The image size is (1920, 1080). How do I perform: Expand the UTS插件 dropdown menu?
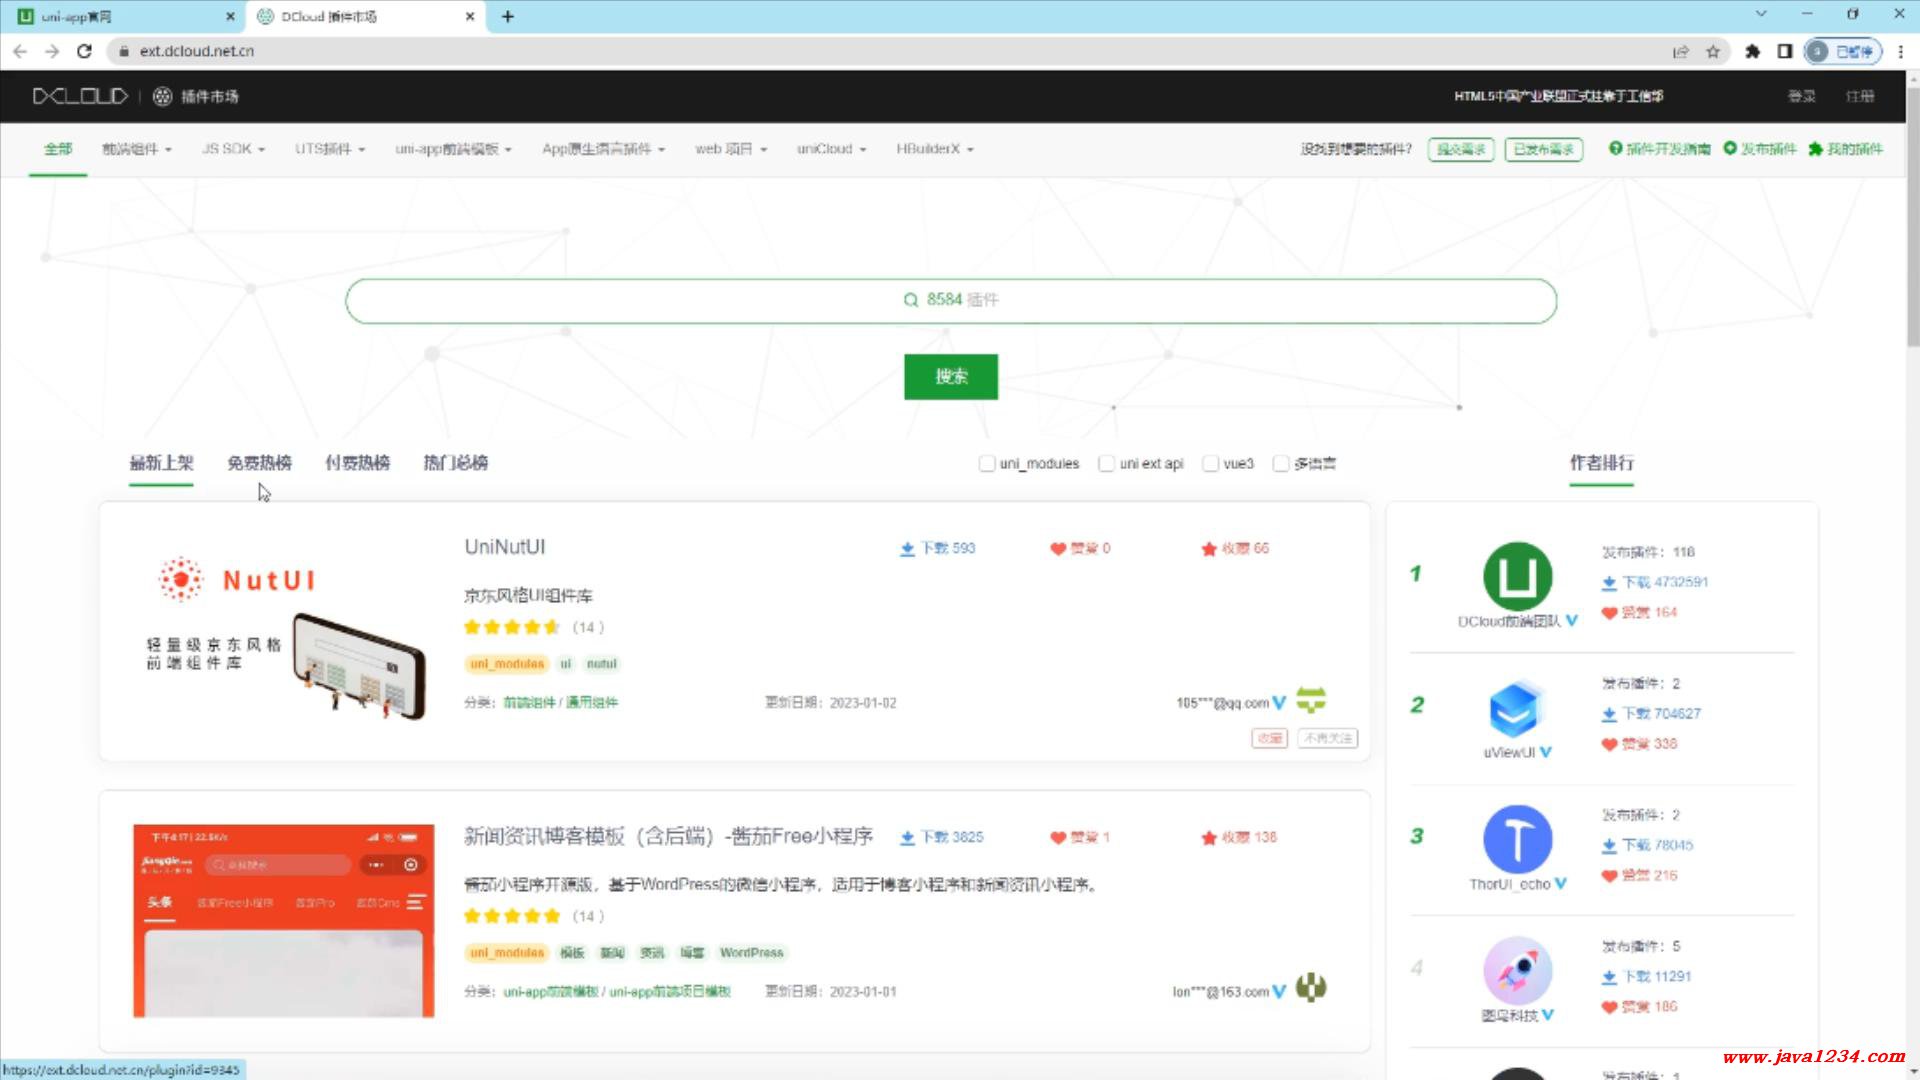click(330, 149)
